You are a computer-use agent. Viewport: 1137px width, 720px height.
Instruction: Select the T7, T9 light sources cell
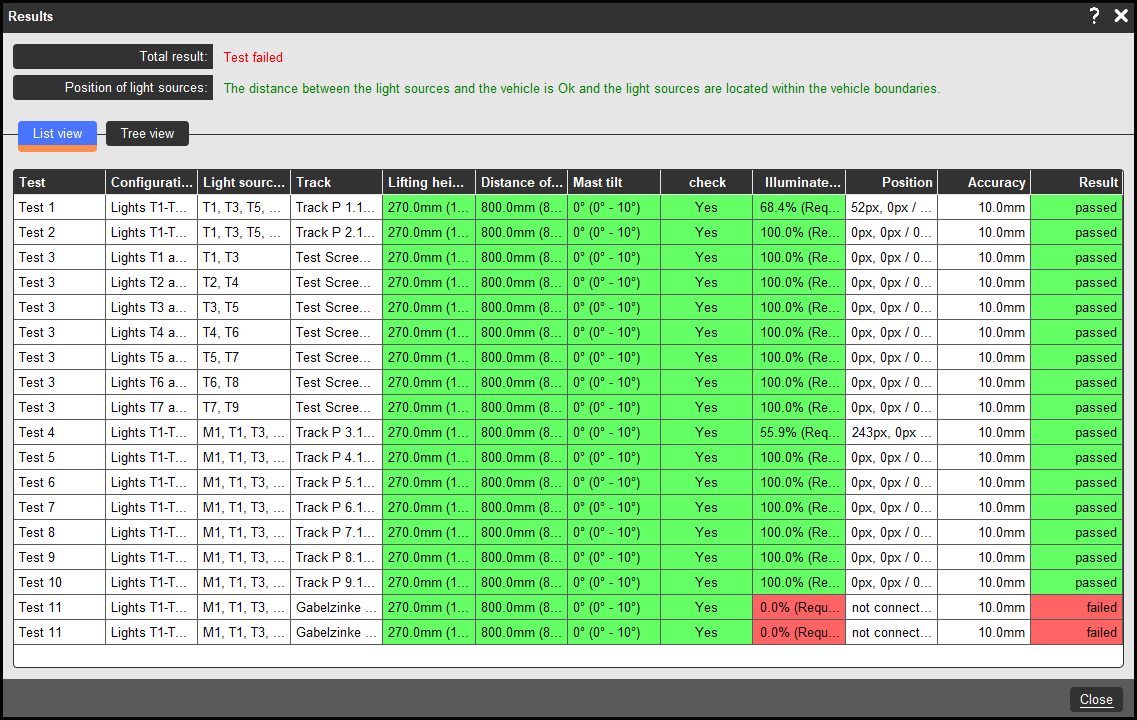pyautogui.click(x=244, y=407)
